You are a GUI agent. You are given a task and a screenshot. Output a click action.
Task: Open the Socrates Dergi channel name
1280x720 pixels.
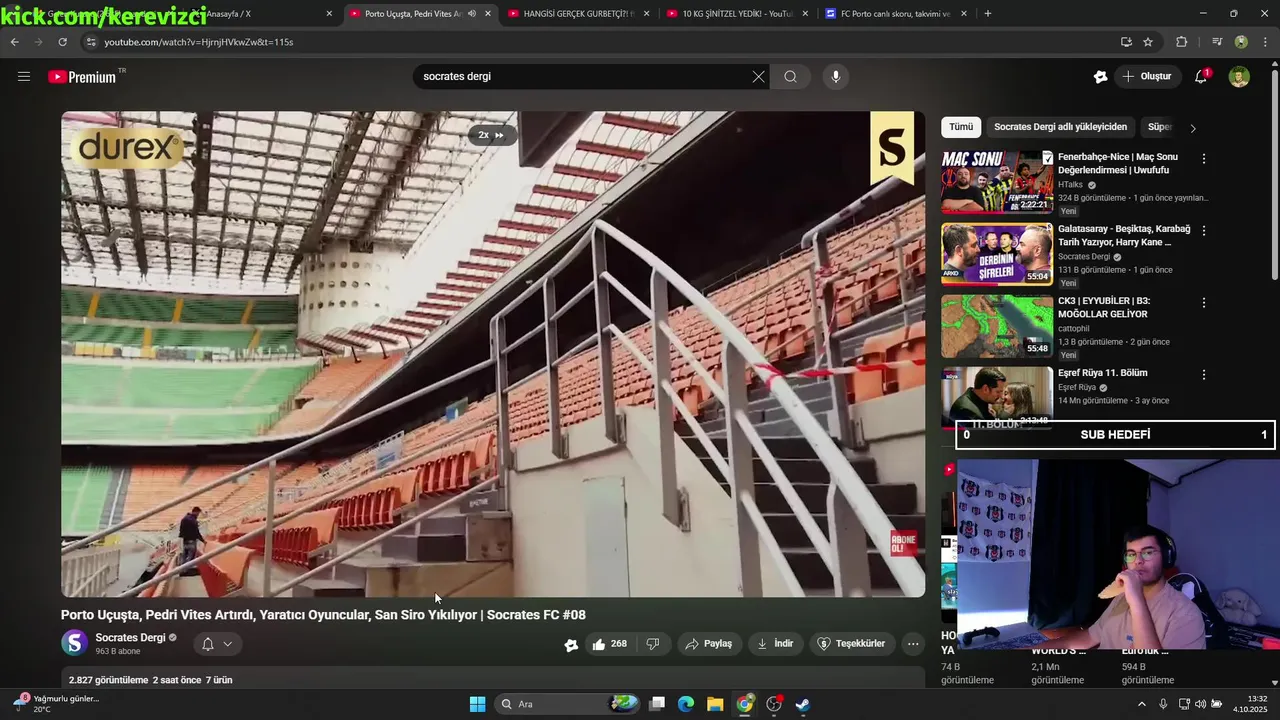pyautogui.click(x=130, y=637)
